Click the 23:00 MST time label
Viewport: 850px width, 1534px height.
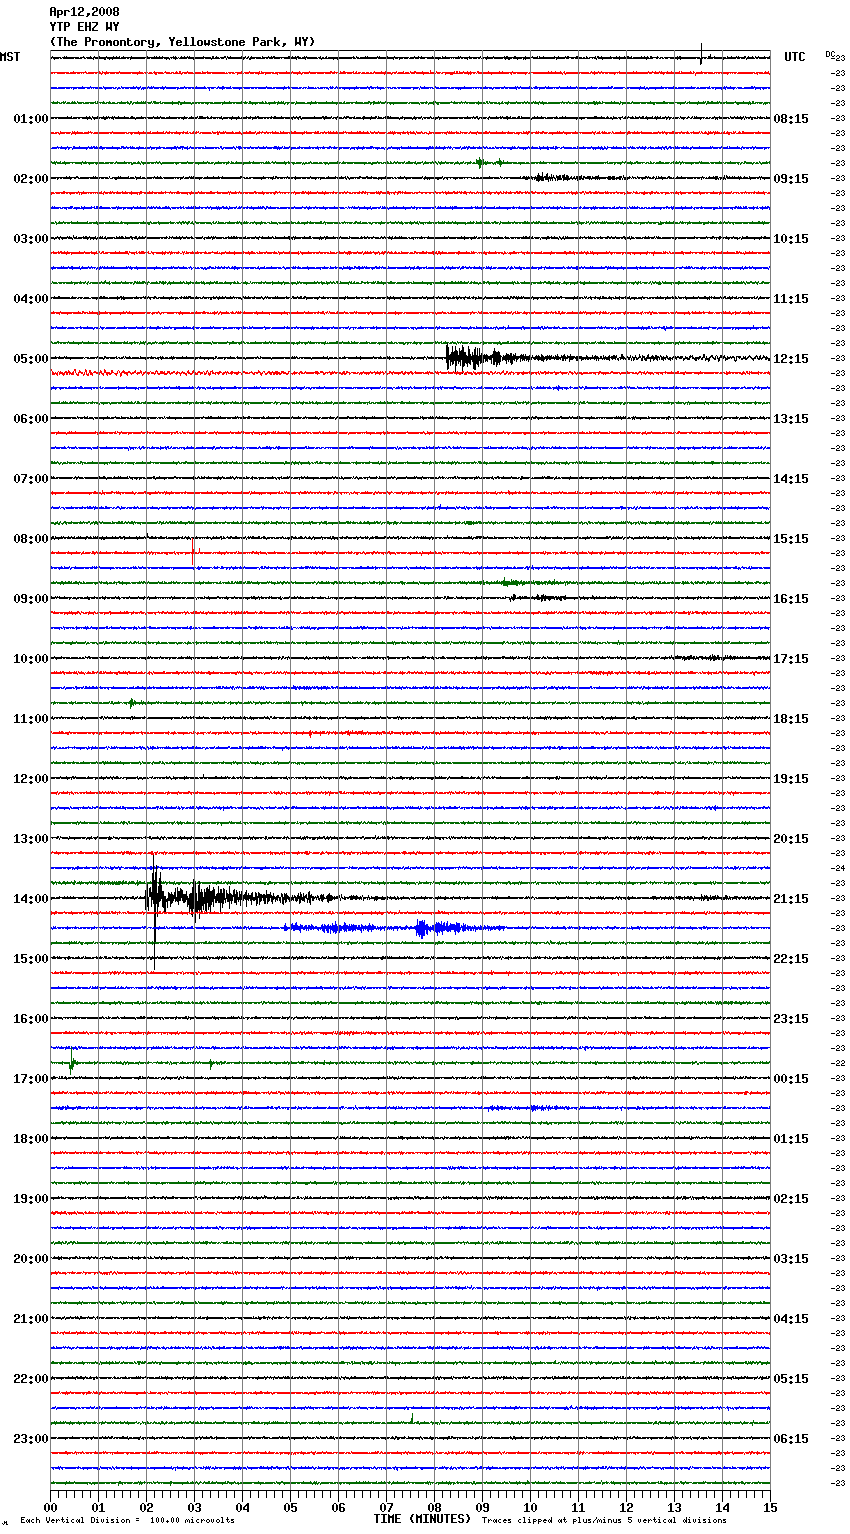[31, 1439]
